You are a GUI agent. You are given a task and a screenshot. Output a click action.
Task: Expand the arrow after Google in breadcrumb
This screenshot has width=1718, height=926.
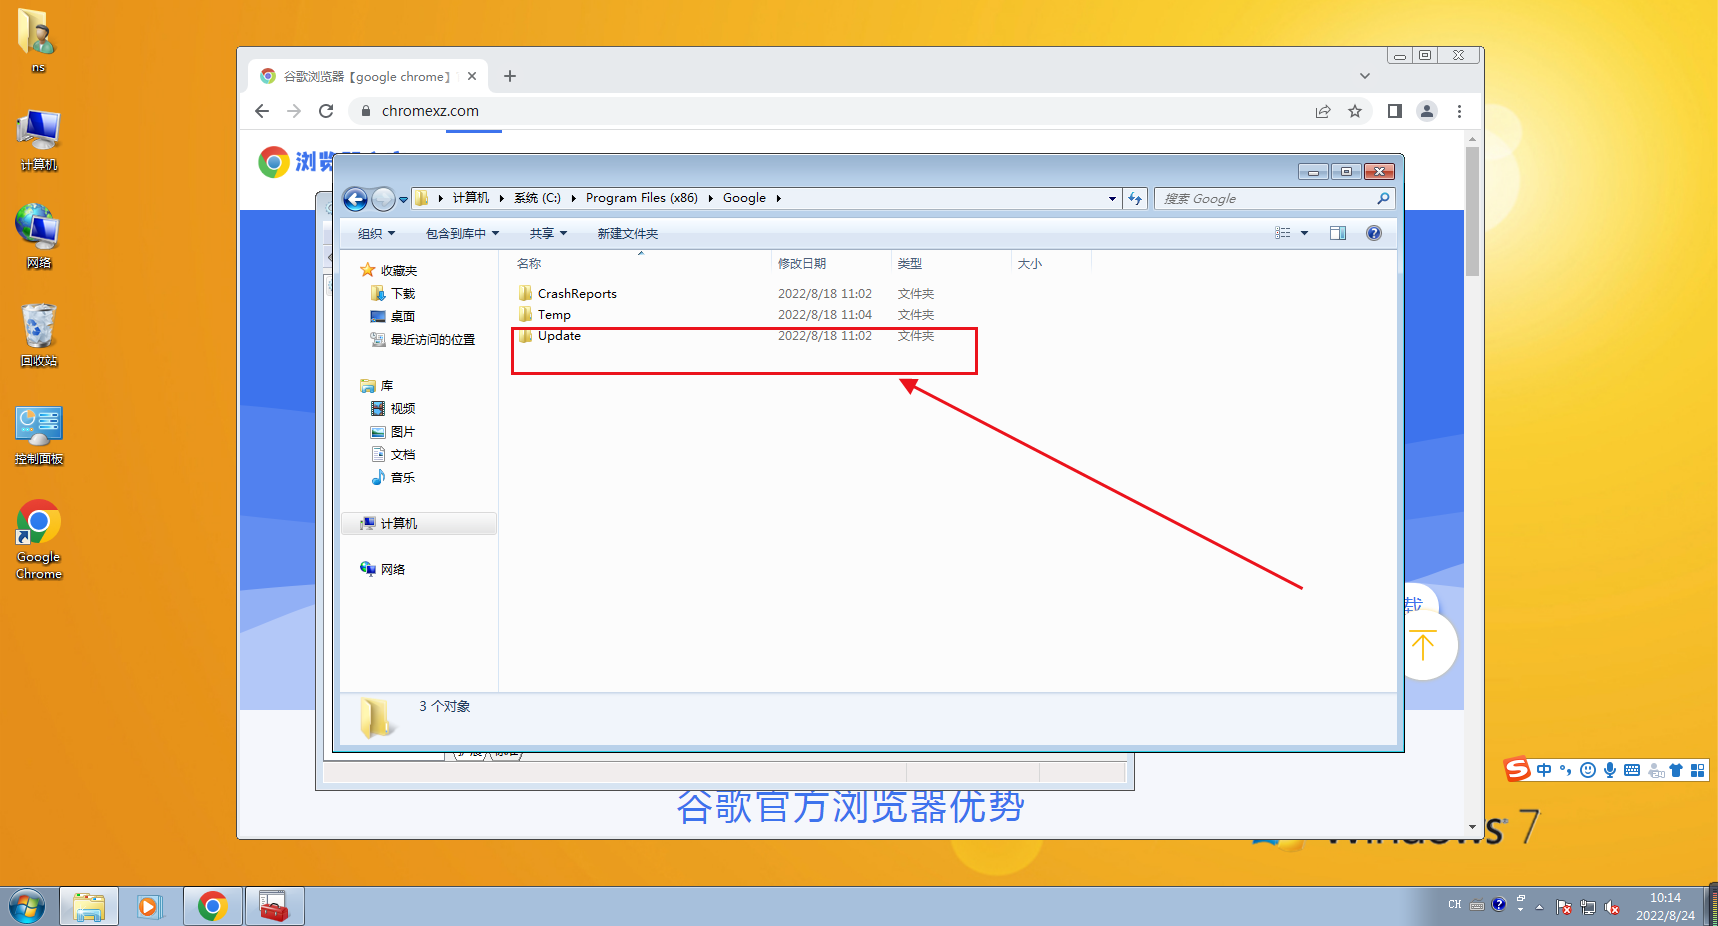click(778, 198)
